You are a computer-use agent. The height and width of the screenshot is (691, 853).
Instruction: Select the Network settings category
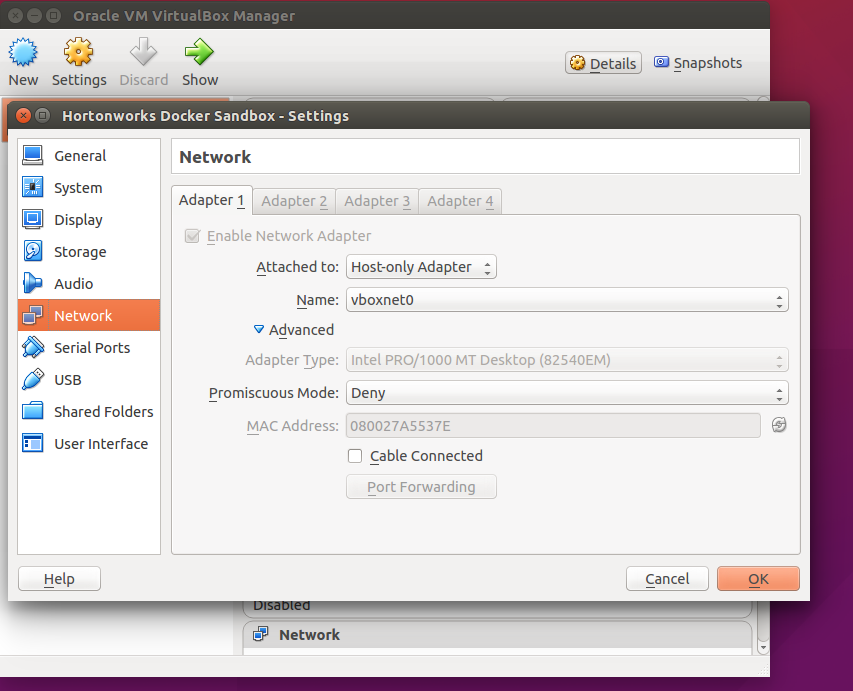89,315
